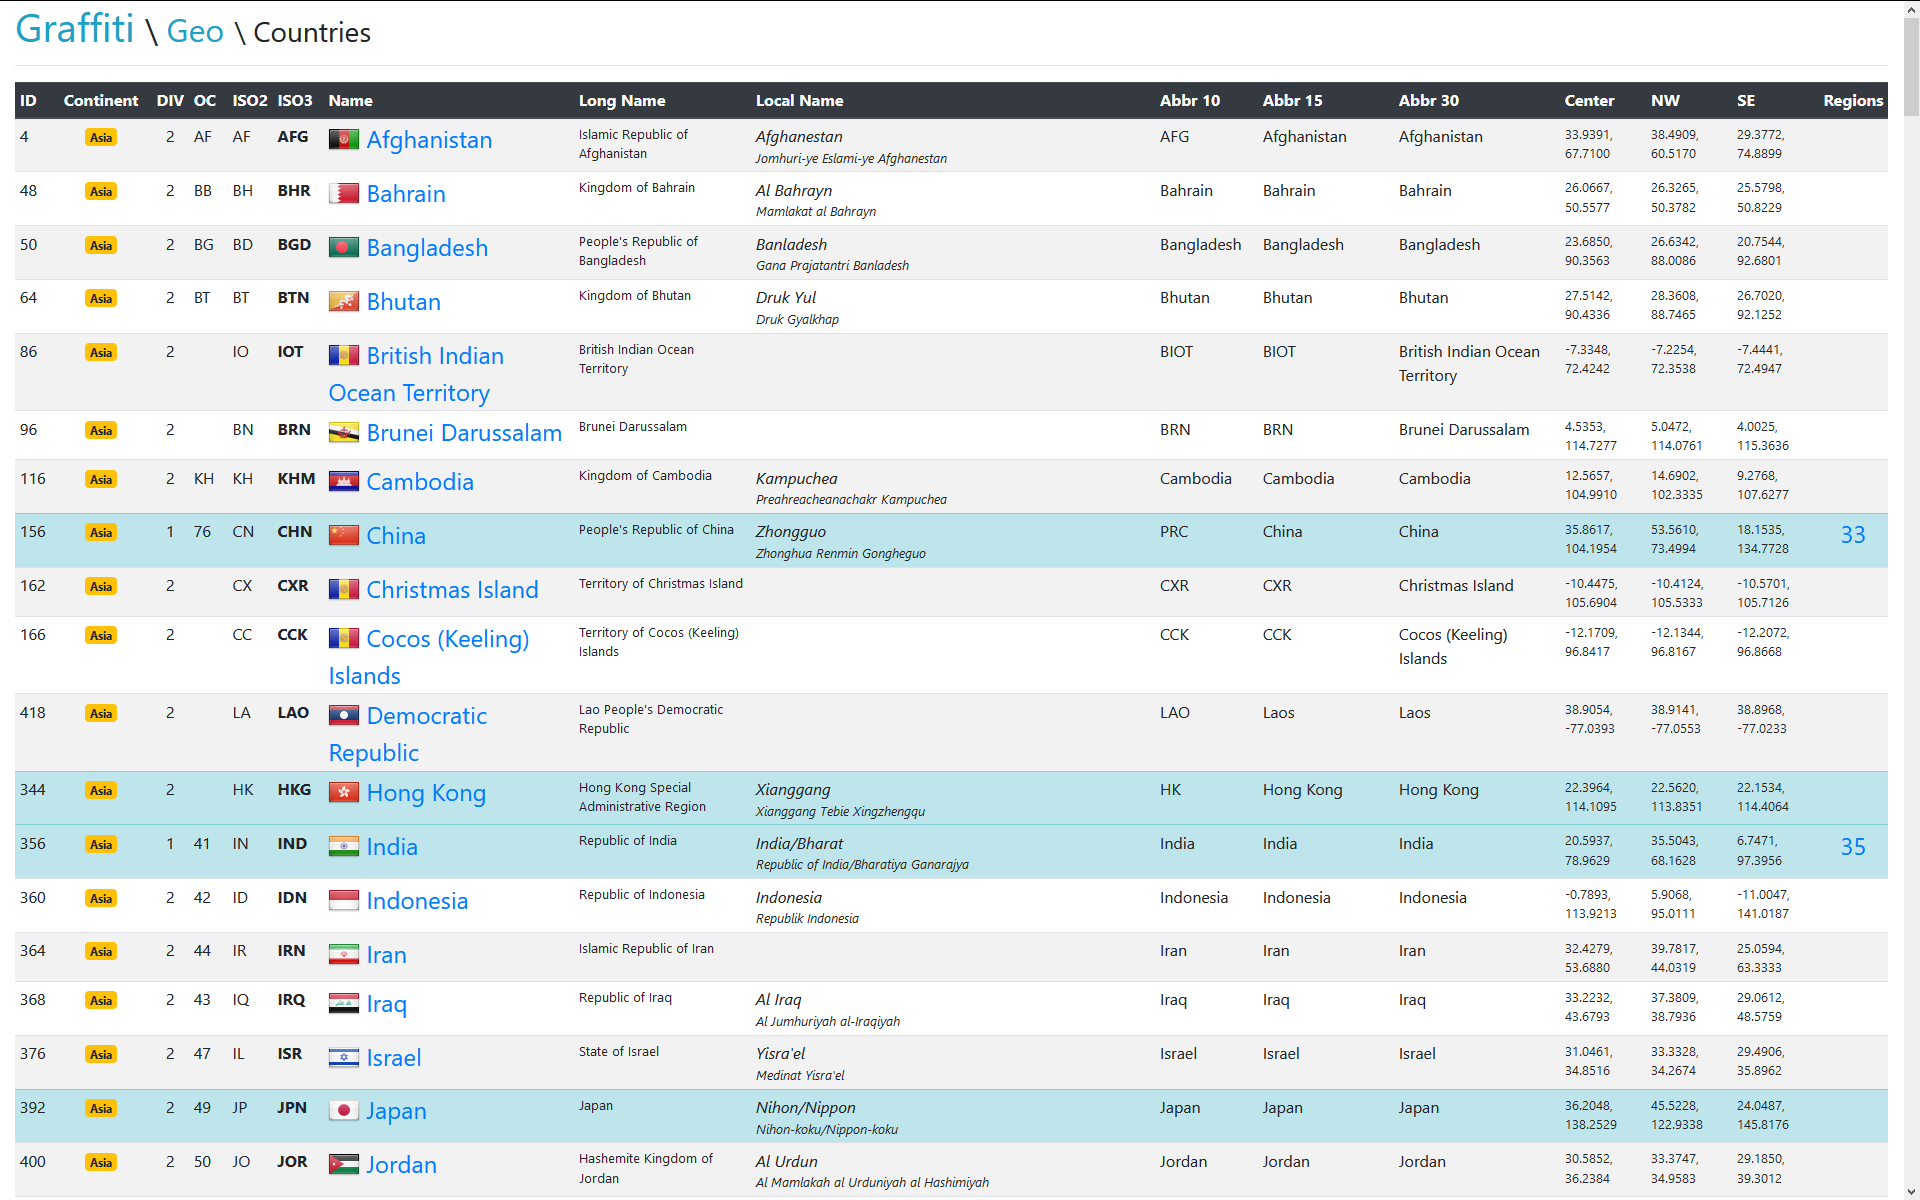The image size is (1920, 1200).
Task: Click the China flag icon
Action: pos(343,535)
